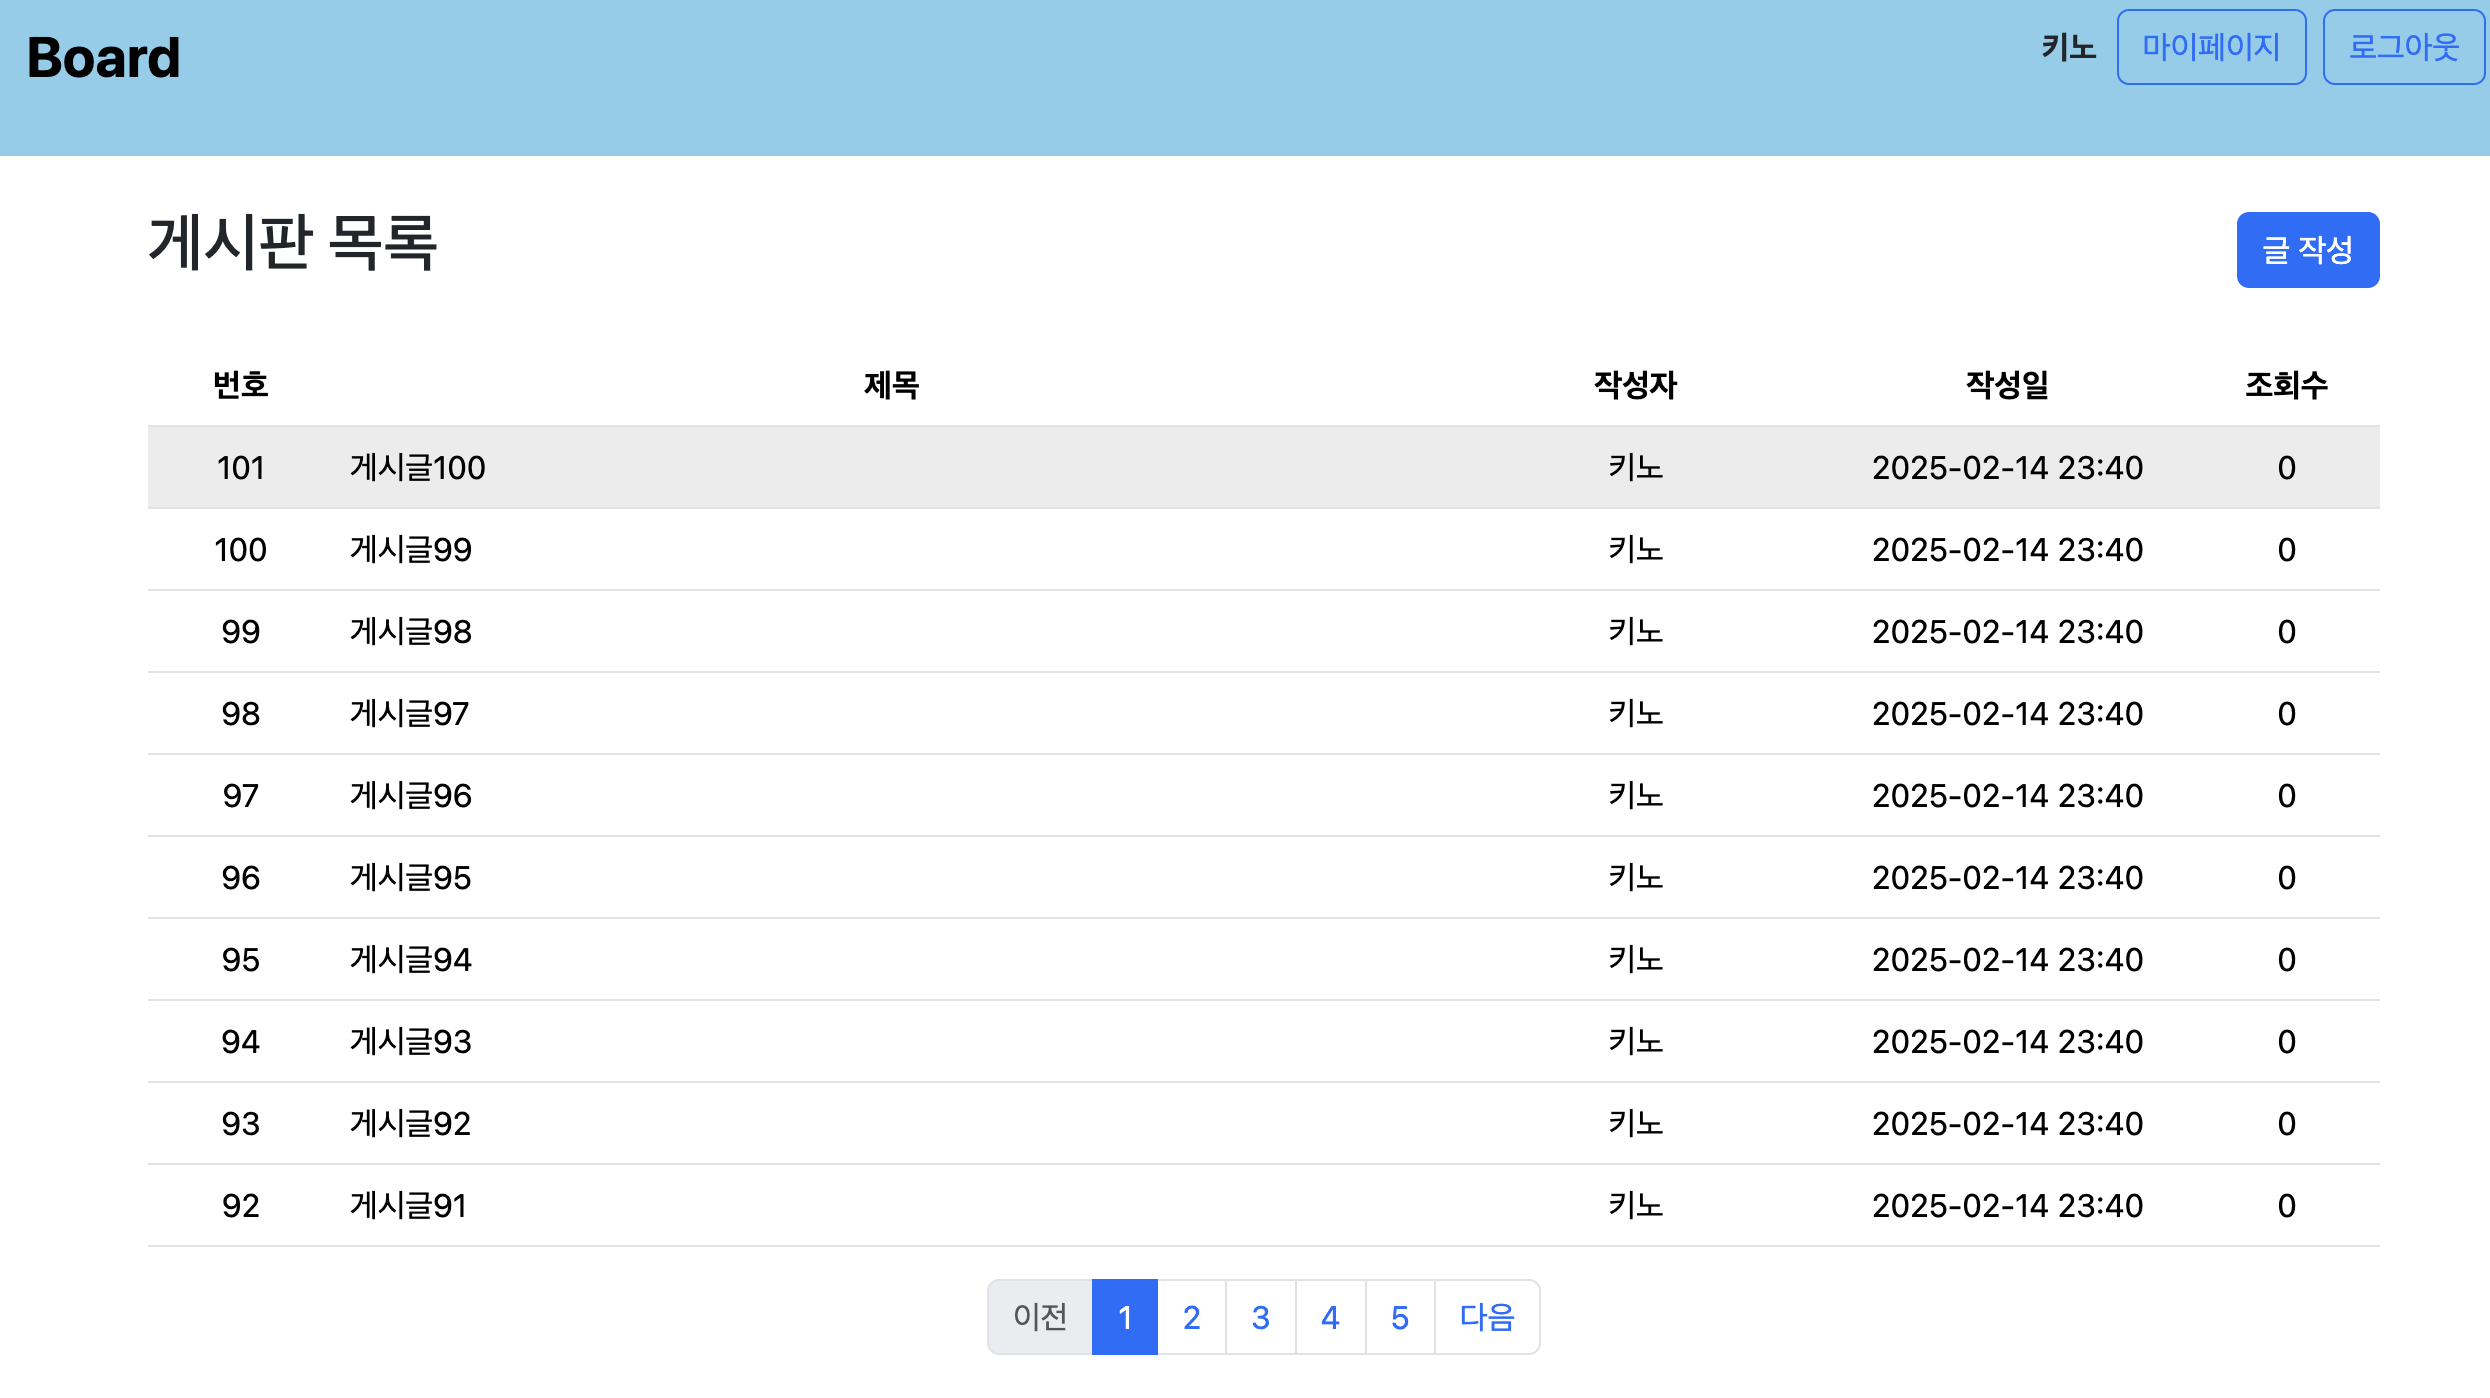Click 로그아웃 to sign out
Image resolution: width=2490 pixels, height=1398 pixels.
coord(2403,46)
